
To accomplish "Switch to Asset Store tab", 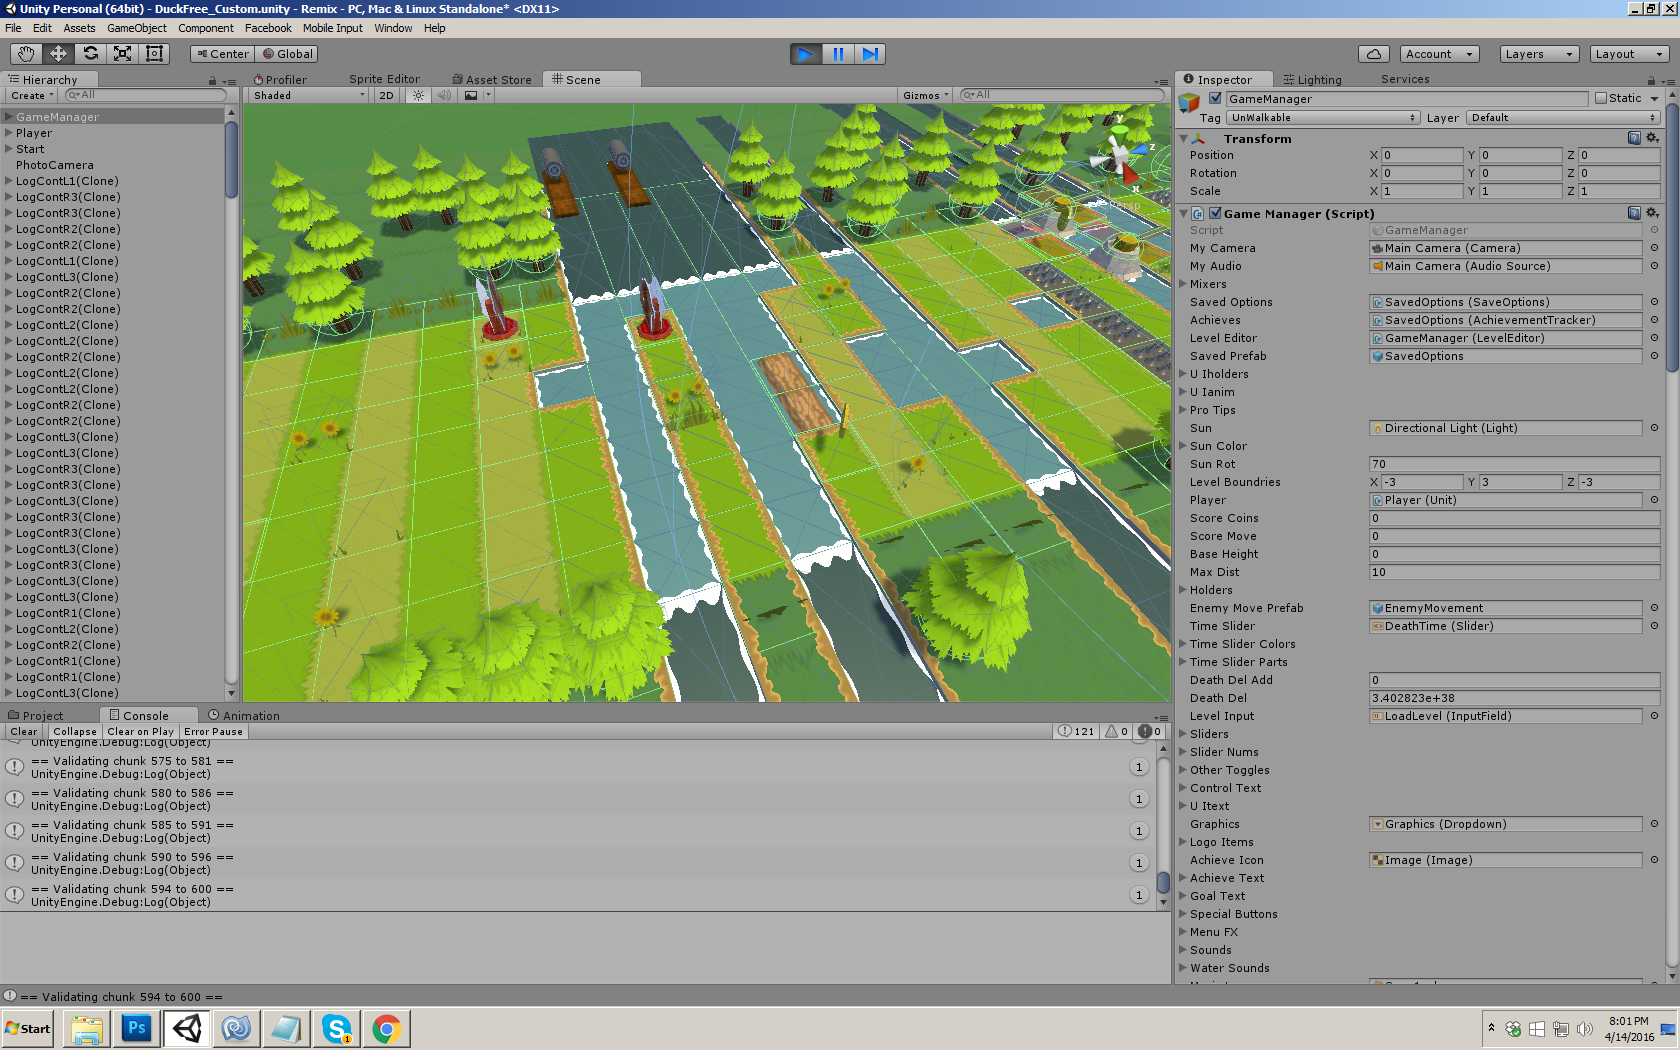I will click(492, 79).
